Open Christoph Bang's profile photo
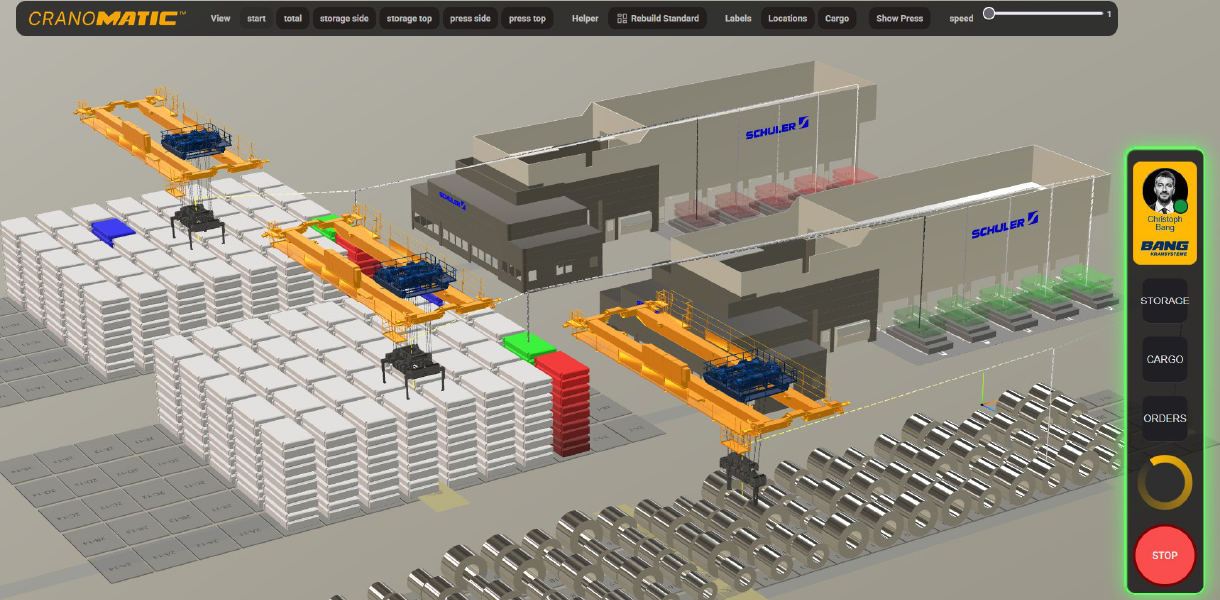This screenshot has width=1220, height=600. (x=1165, y=190)
